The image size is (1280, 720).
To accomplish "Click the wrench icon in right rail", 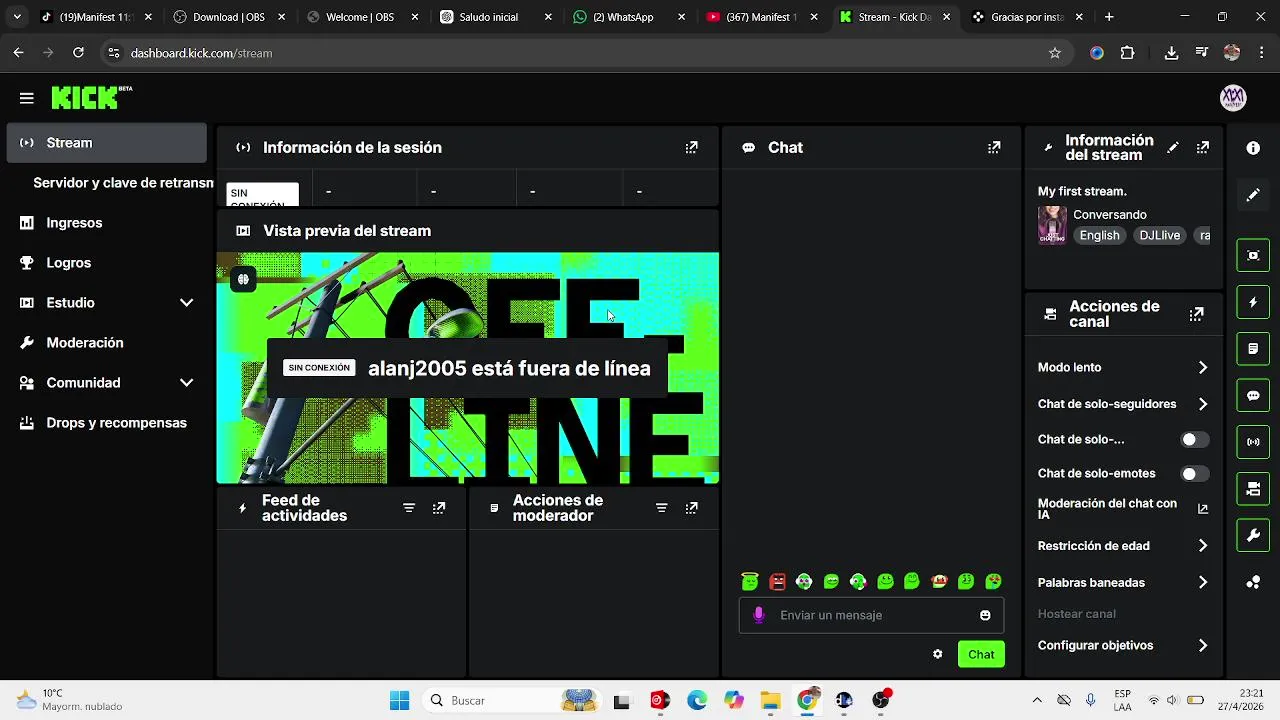I will pos(1253,536).
